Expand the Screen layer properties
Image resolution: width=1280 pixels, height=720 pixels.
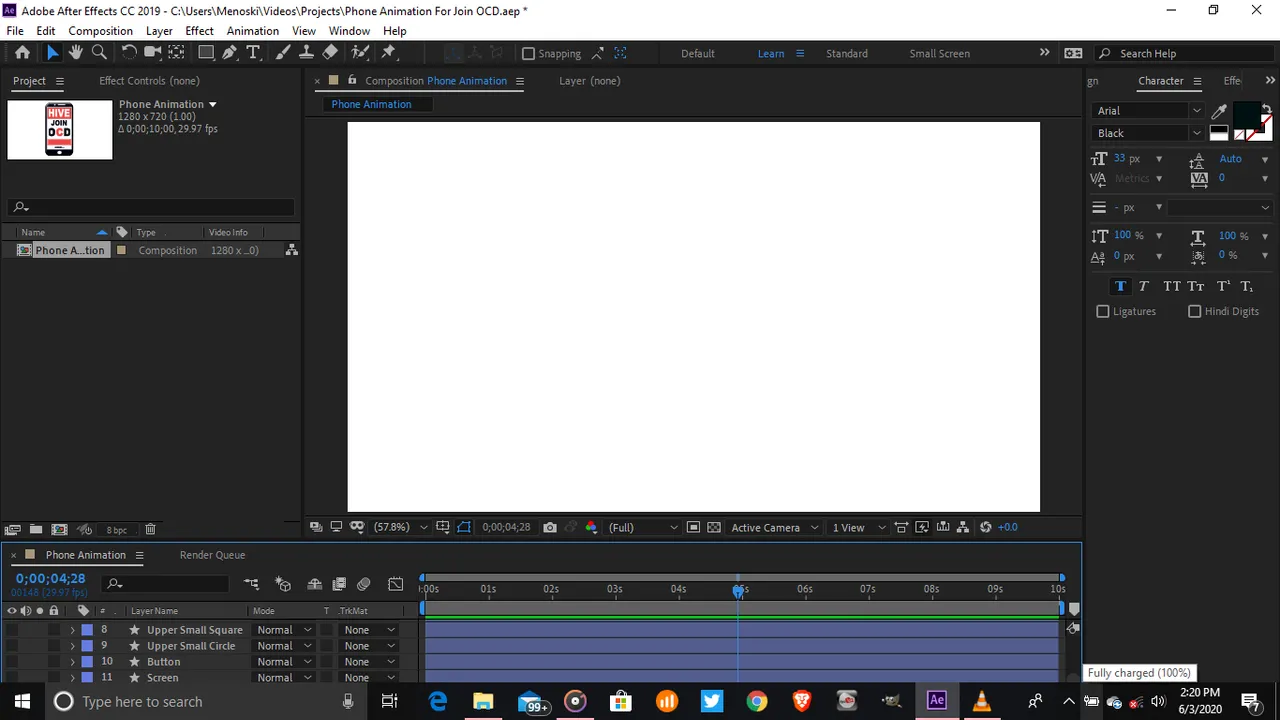(x=72, y=678)
